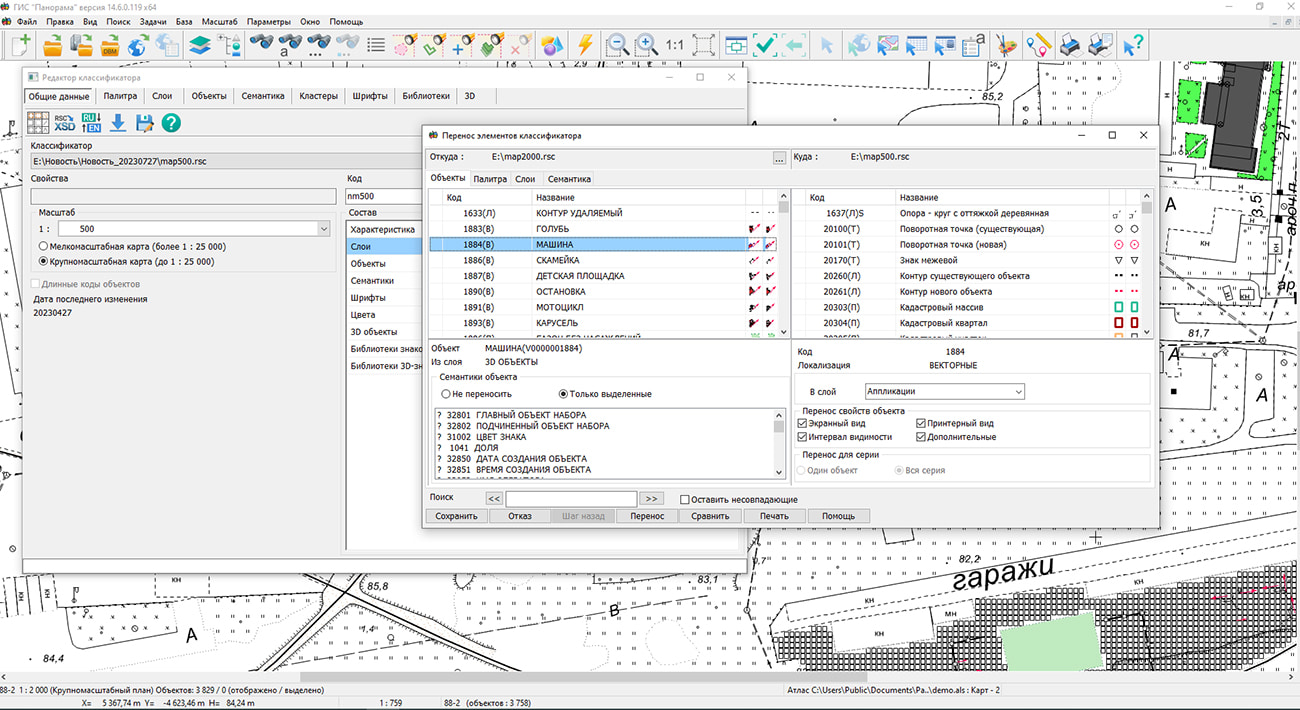
Task: Click the '<<' search previous button
Action: pyautogui.click(x=494, y=499)
